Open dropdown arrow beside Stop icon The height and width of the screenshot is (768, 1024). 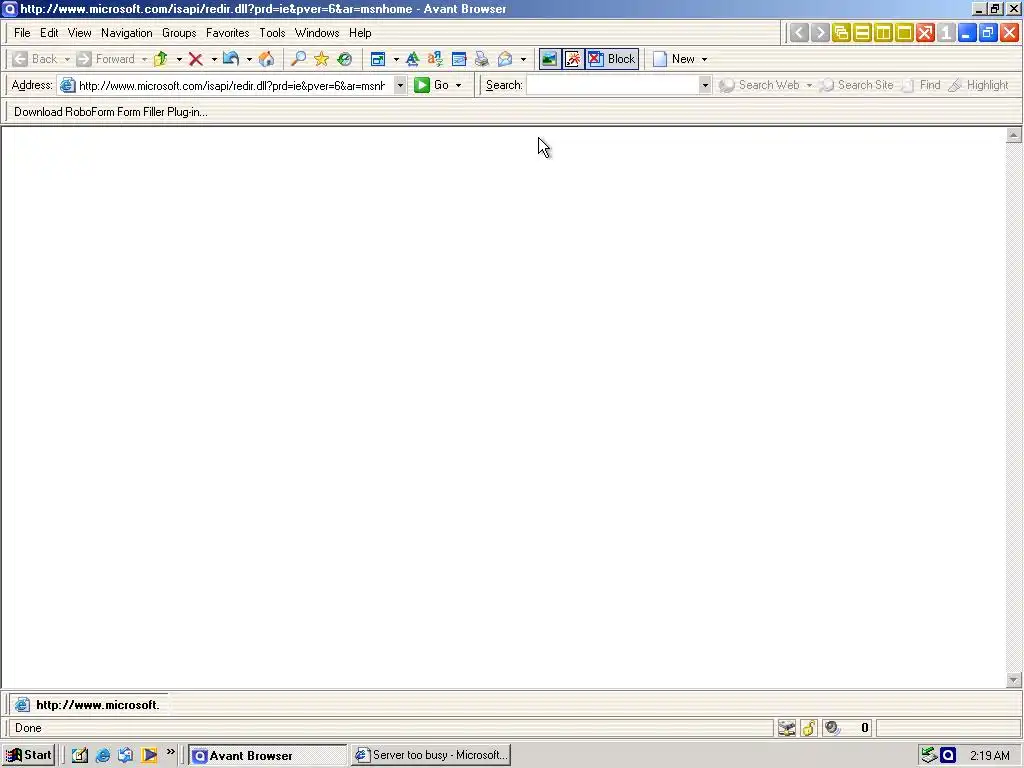point(214,59)
